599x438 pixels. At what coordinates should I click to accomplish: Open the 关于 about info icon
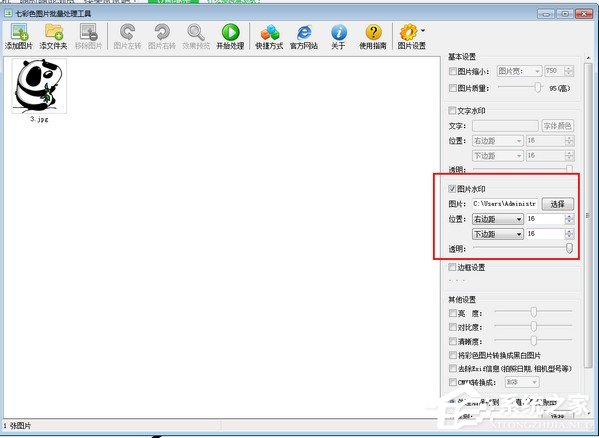[x=338, y=36]
